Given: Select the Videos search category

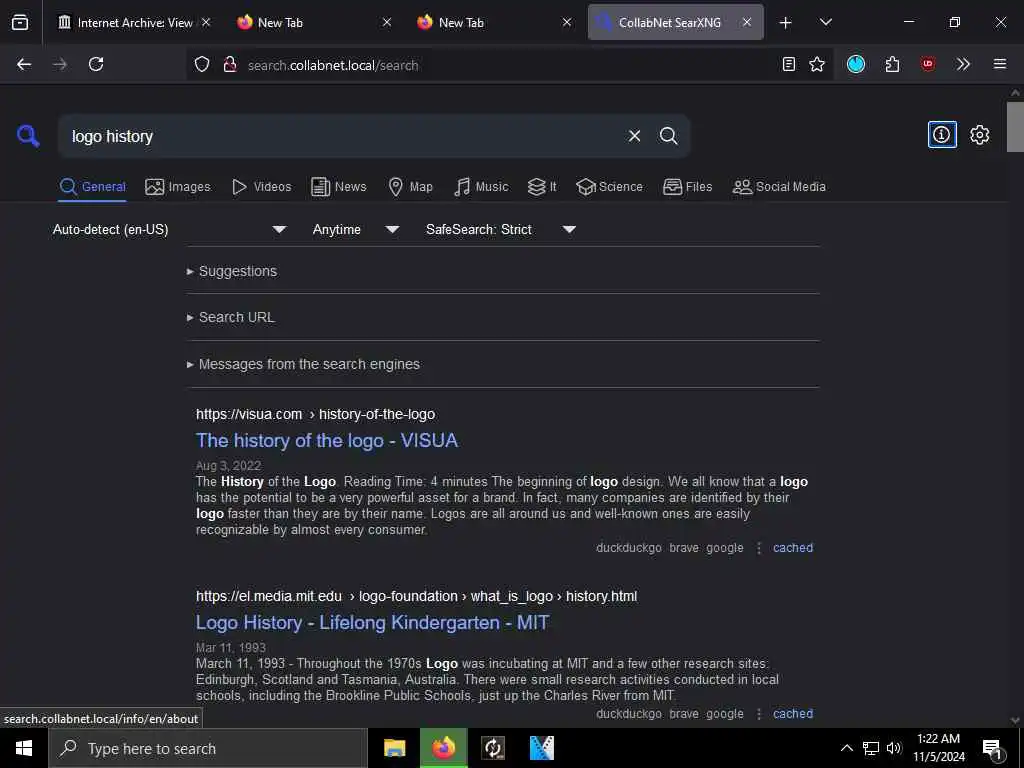Looking at the screenshot, I should [261, 187].
